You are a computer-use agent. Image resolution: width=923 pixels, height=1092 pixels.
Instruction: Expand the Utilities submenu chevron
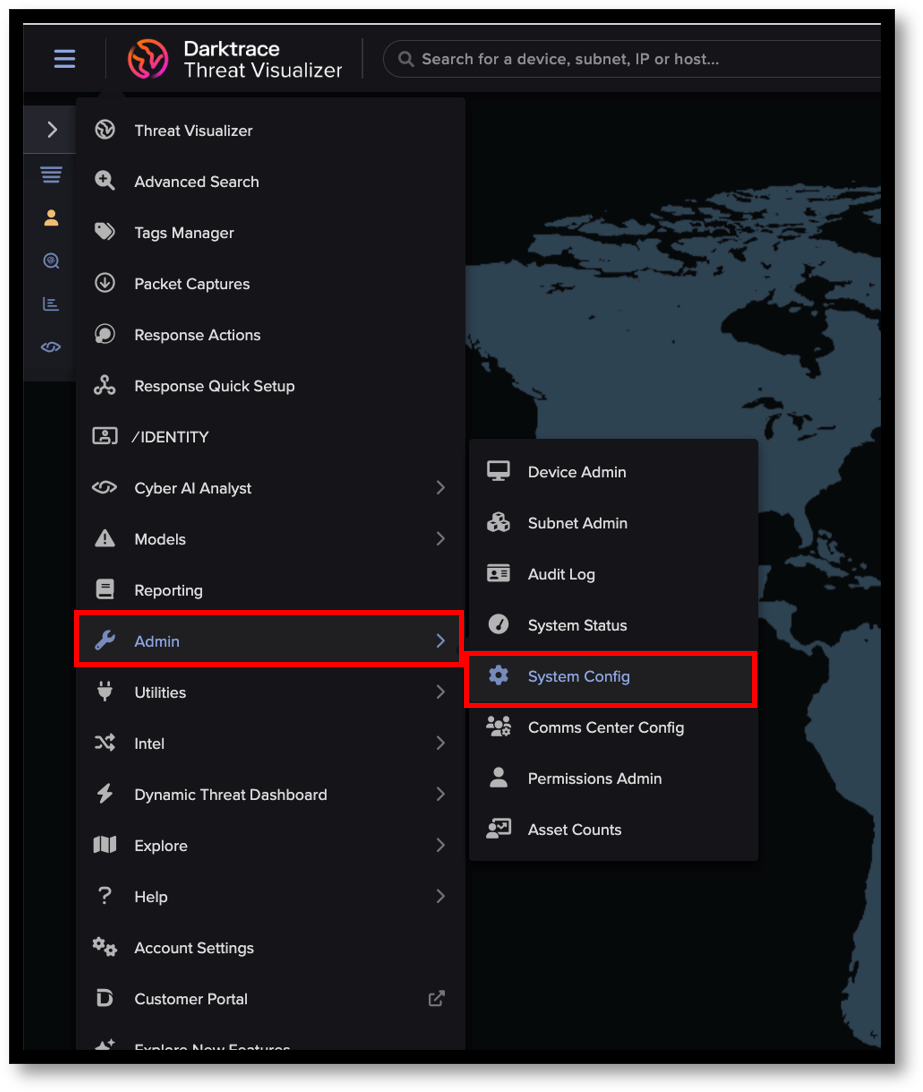pyautogui.click(x=440, y=692)
